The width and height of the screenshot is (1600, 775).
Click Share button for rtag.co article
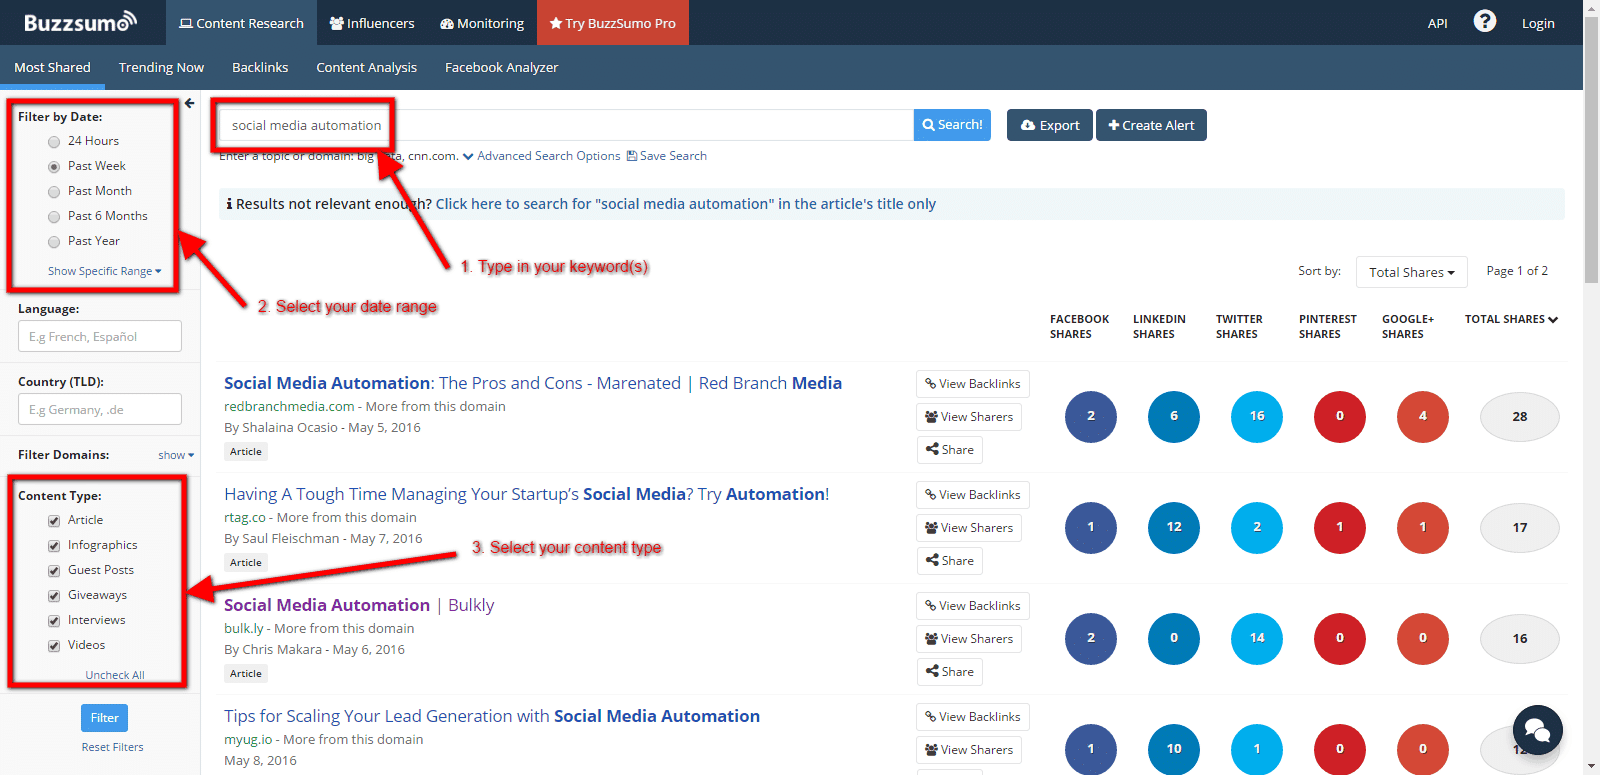coord(949,561)
